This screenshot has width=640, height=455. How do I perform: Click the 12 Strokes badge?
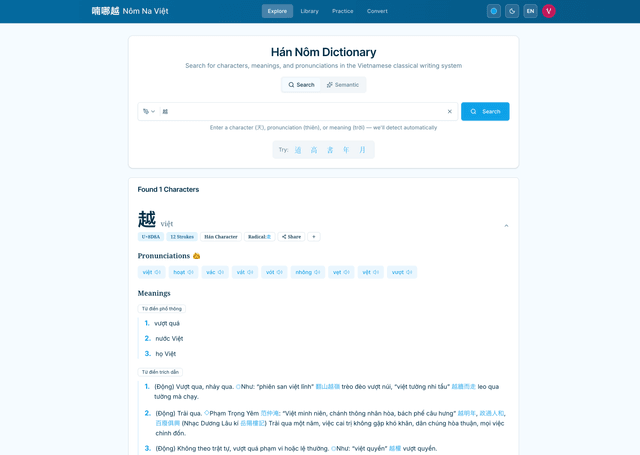click(x=182, y=237)
